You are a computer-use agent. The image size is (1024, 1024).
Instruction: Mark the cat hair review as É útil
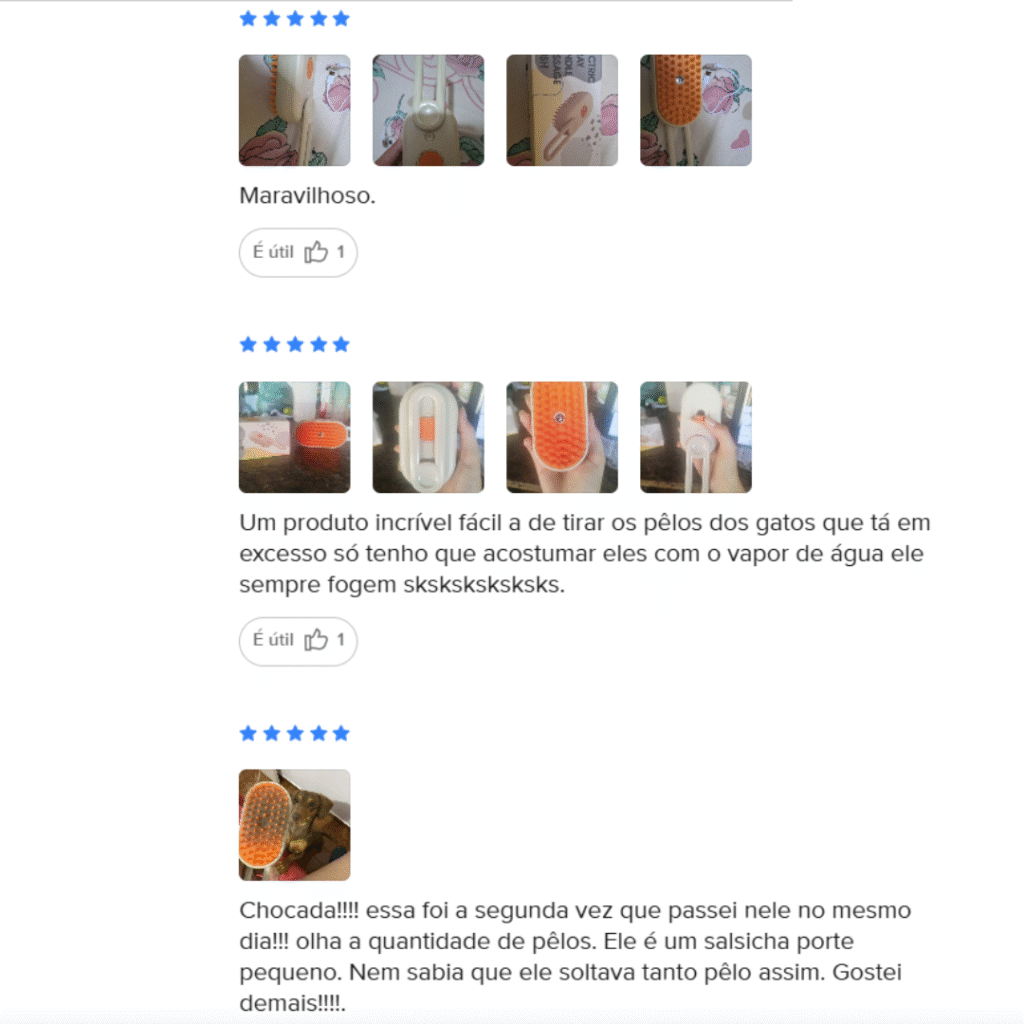click(298, 641)
